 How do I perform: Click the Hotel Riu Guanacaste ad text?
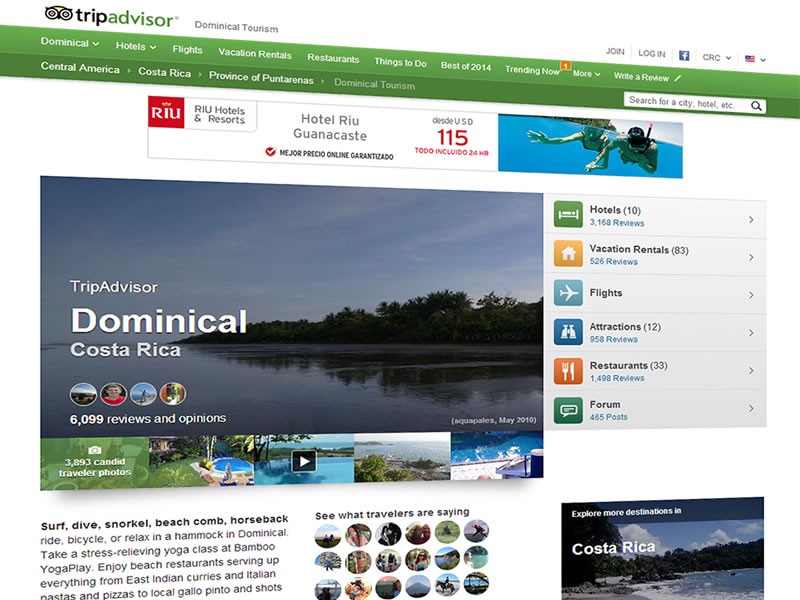(x=330, y=127)
